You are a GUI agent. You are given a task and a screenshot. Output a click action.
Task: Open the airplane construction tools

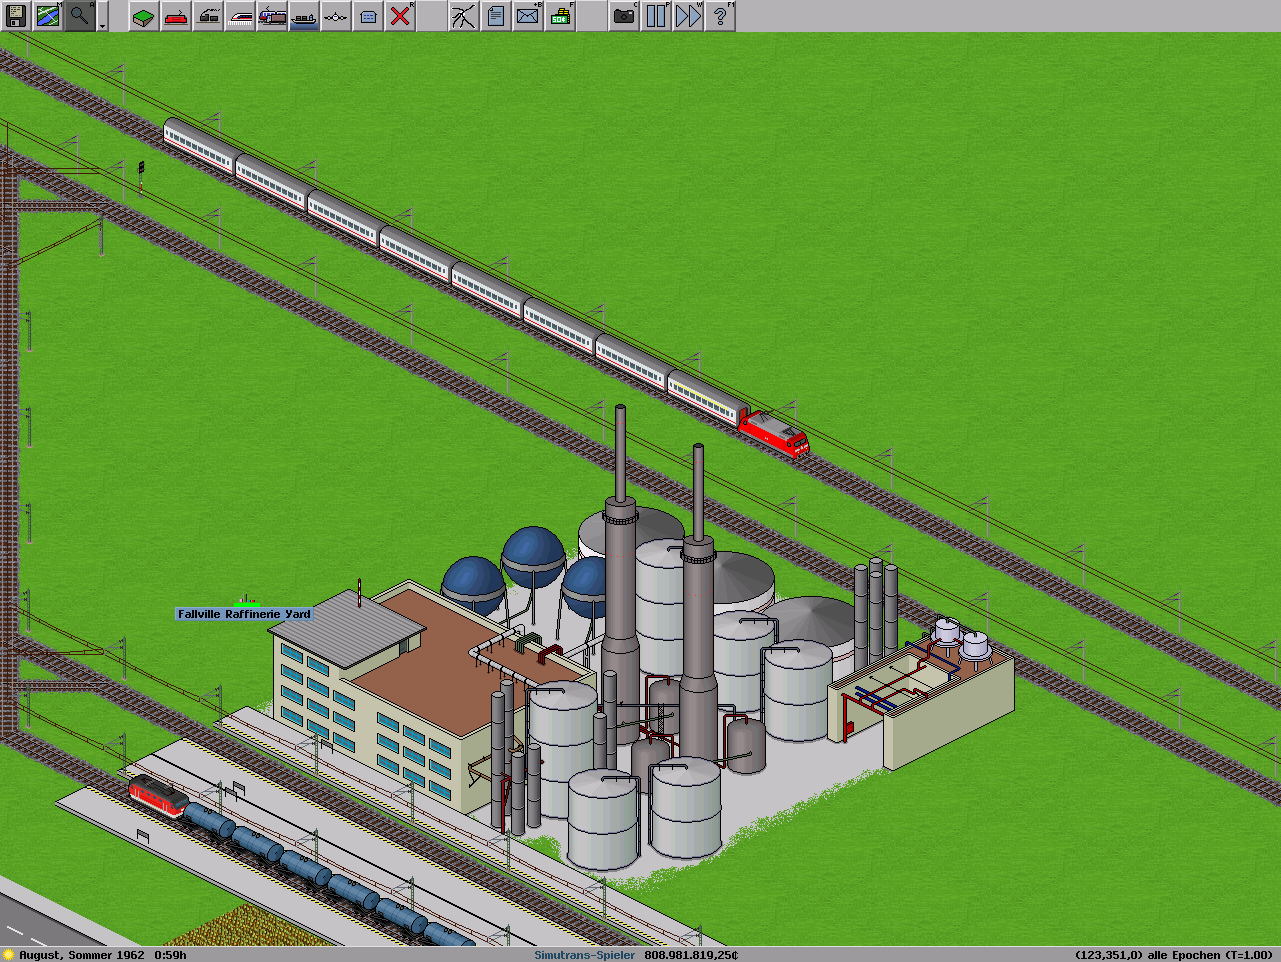coord(336,16)
